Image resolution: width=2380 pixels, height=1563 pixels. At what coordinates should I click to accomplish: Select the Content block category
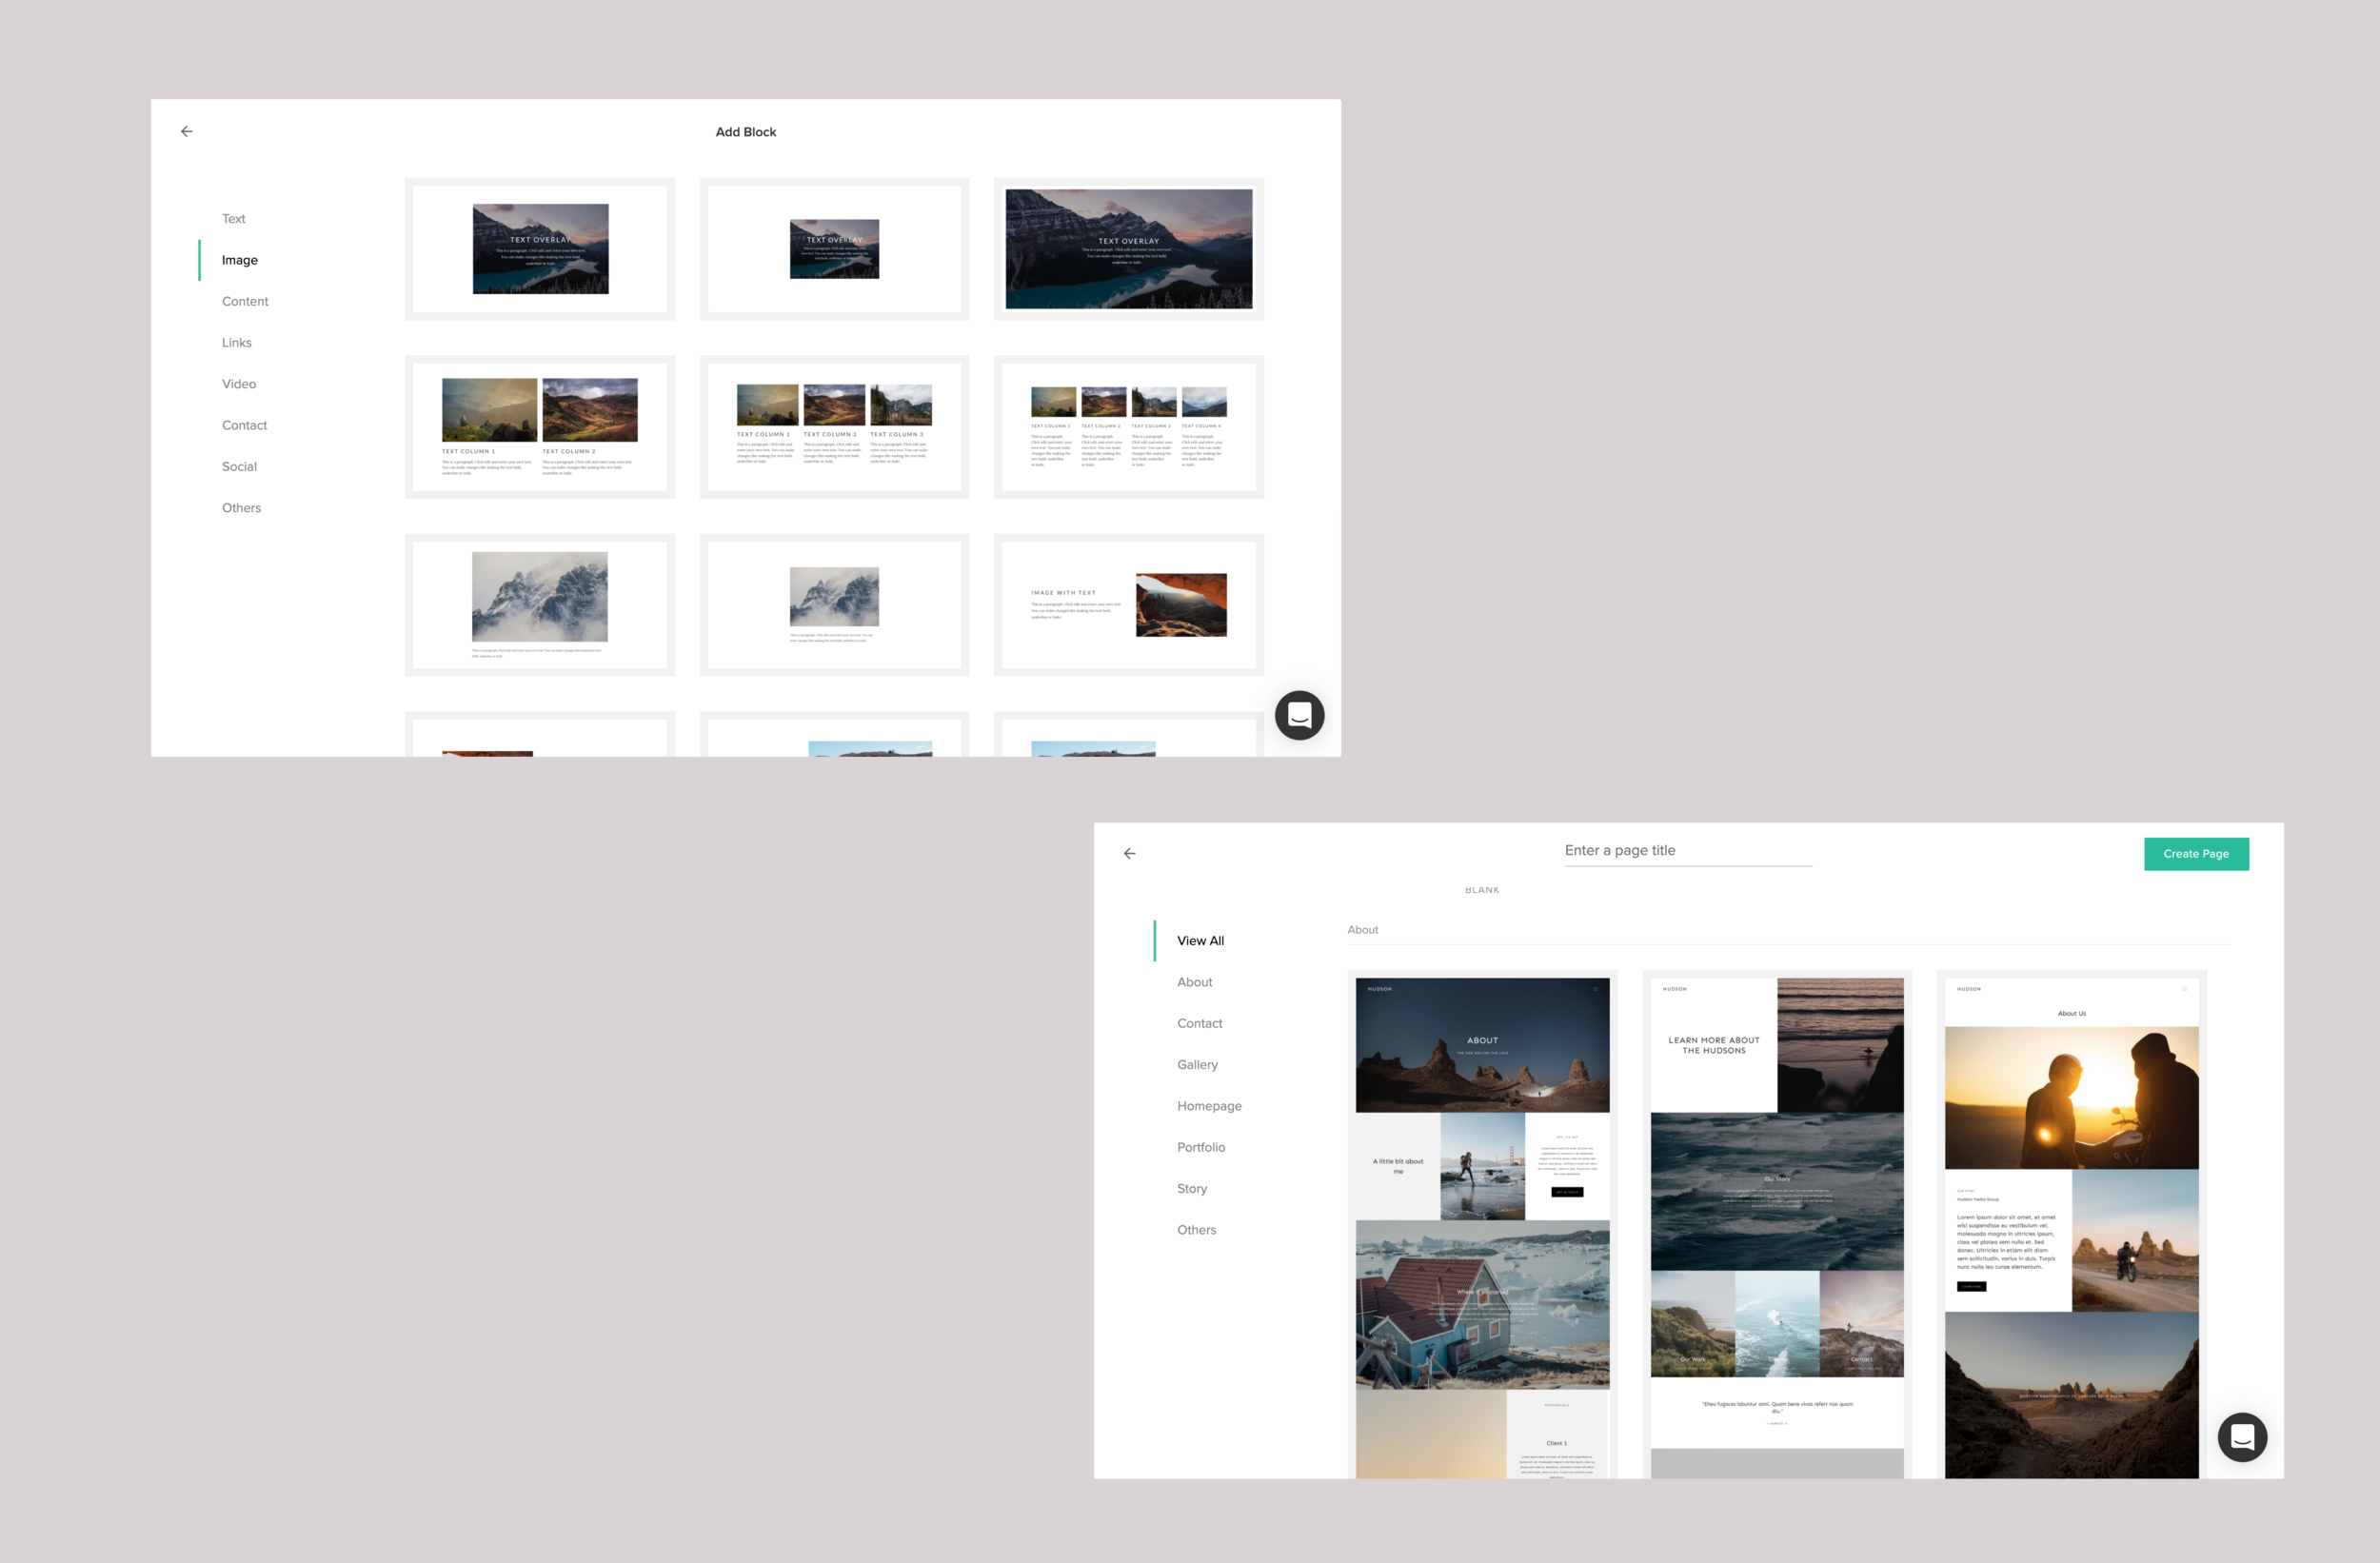(x=245, y=301)
